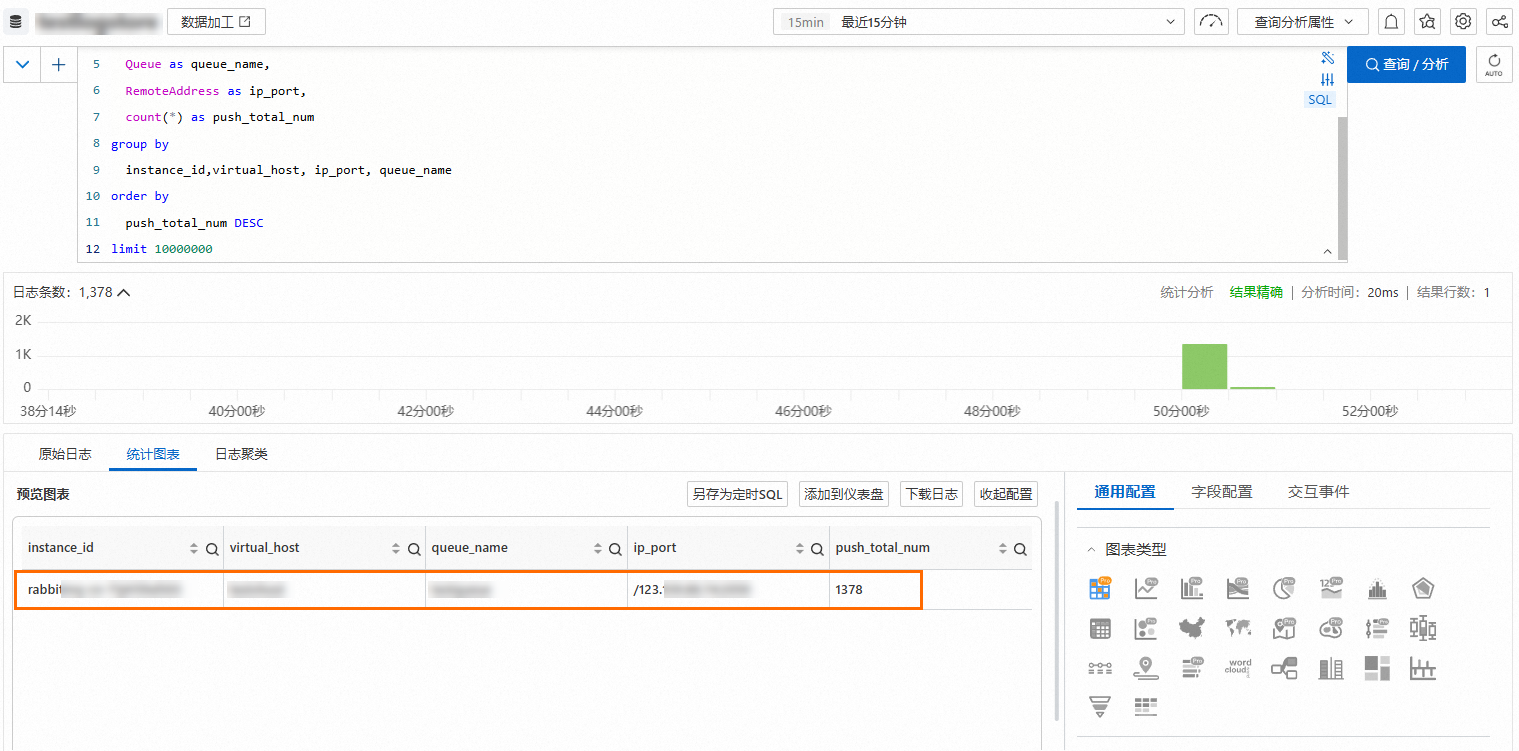Image resolution: width=1519 pixels, height=751 pixels.
Task: Click the 结果精确 status text
Action: [1256, 292]
